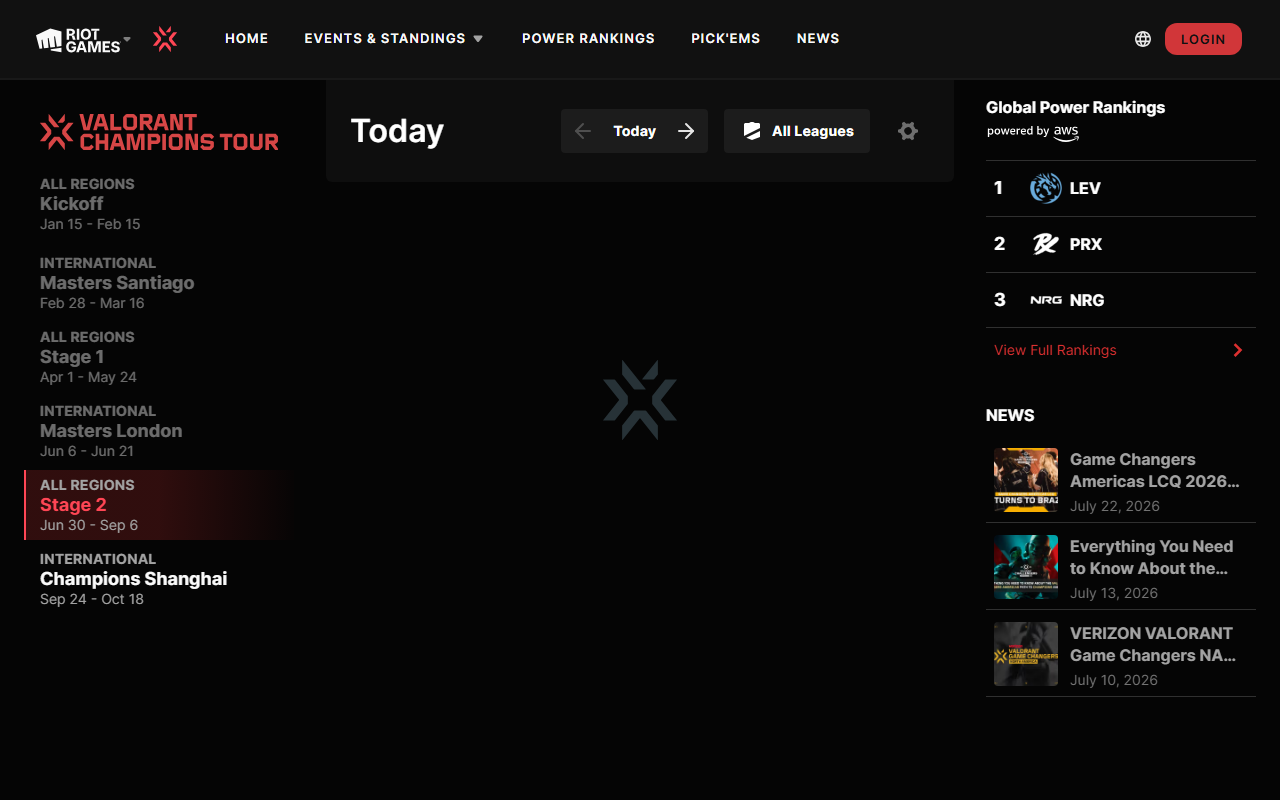This screenshot has height=800, width=1280.
Task: Click the July 13, 2026 news date
Action: 1114,593
